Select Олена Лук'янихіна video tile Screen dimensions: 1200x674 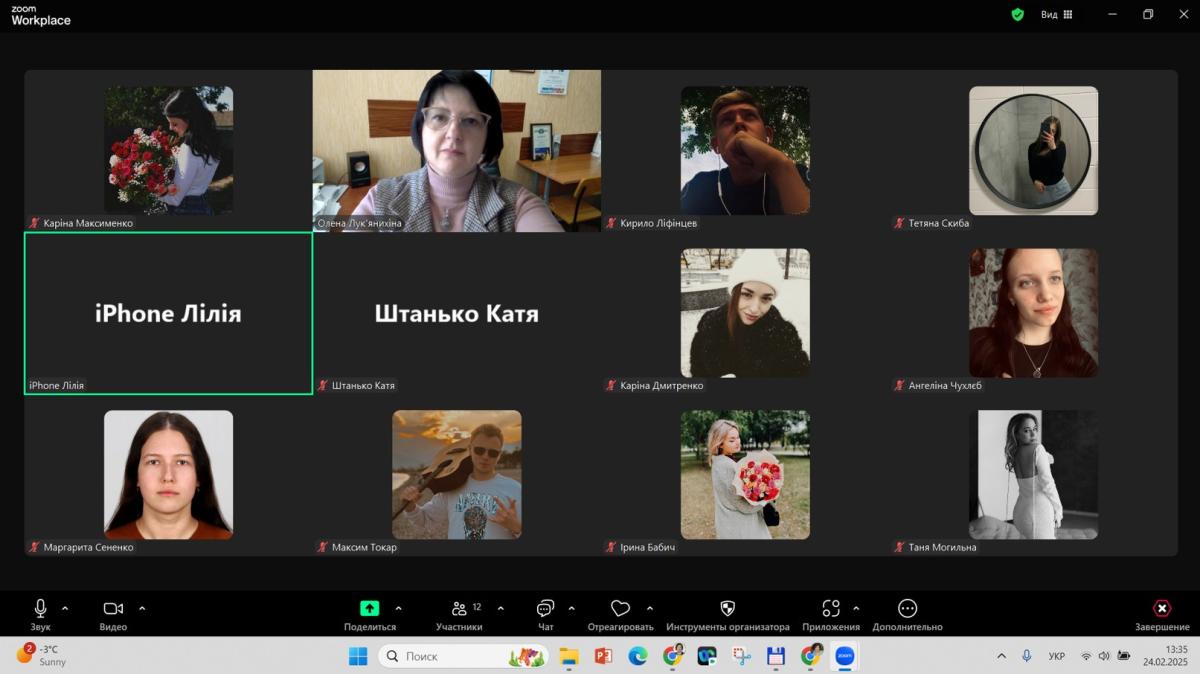(x=456, y=150)
